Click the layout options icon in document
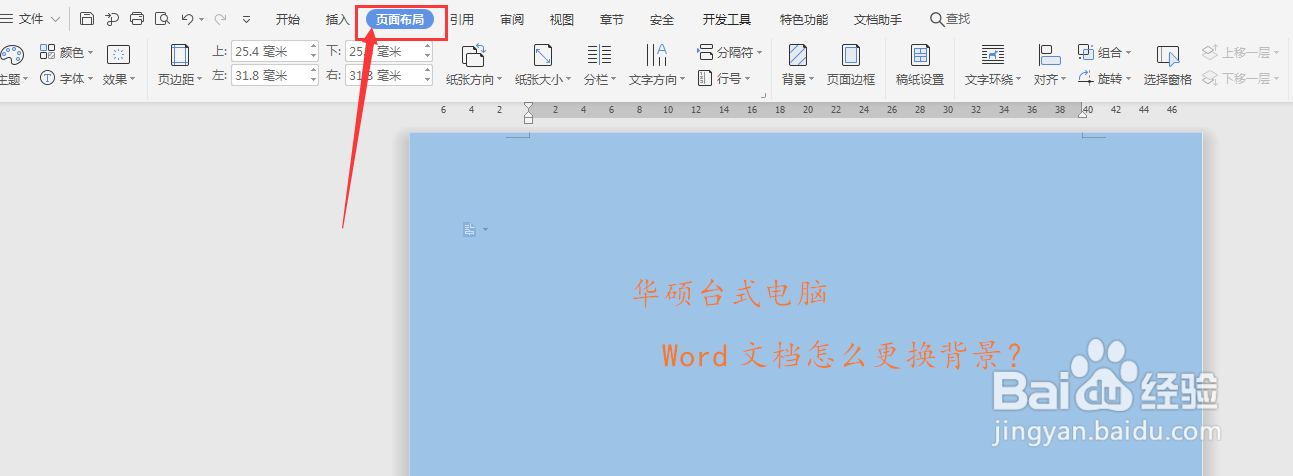The height and width of the screenshot is (476, 1293). [x=470, y=230]
